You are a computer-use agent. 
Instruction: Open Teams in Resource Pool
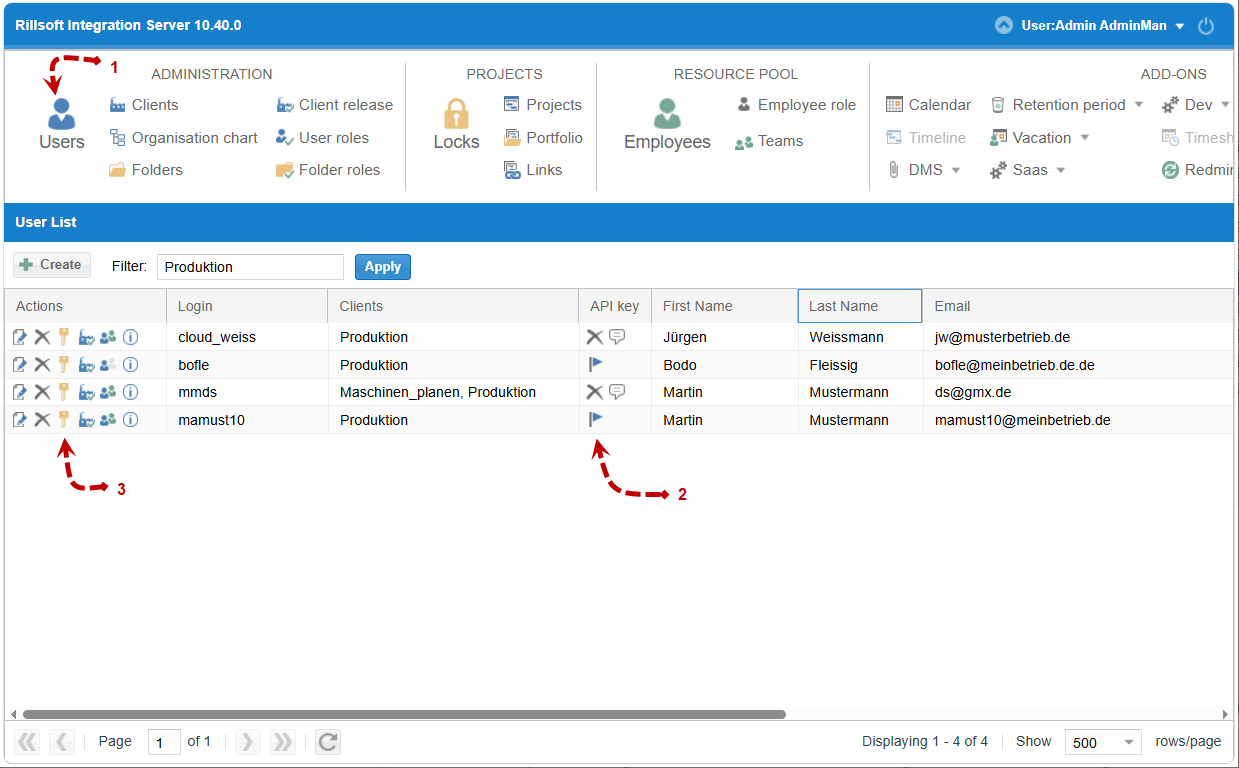(769, 141)
